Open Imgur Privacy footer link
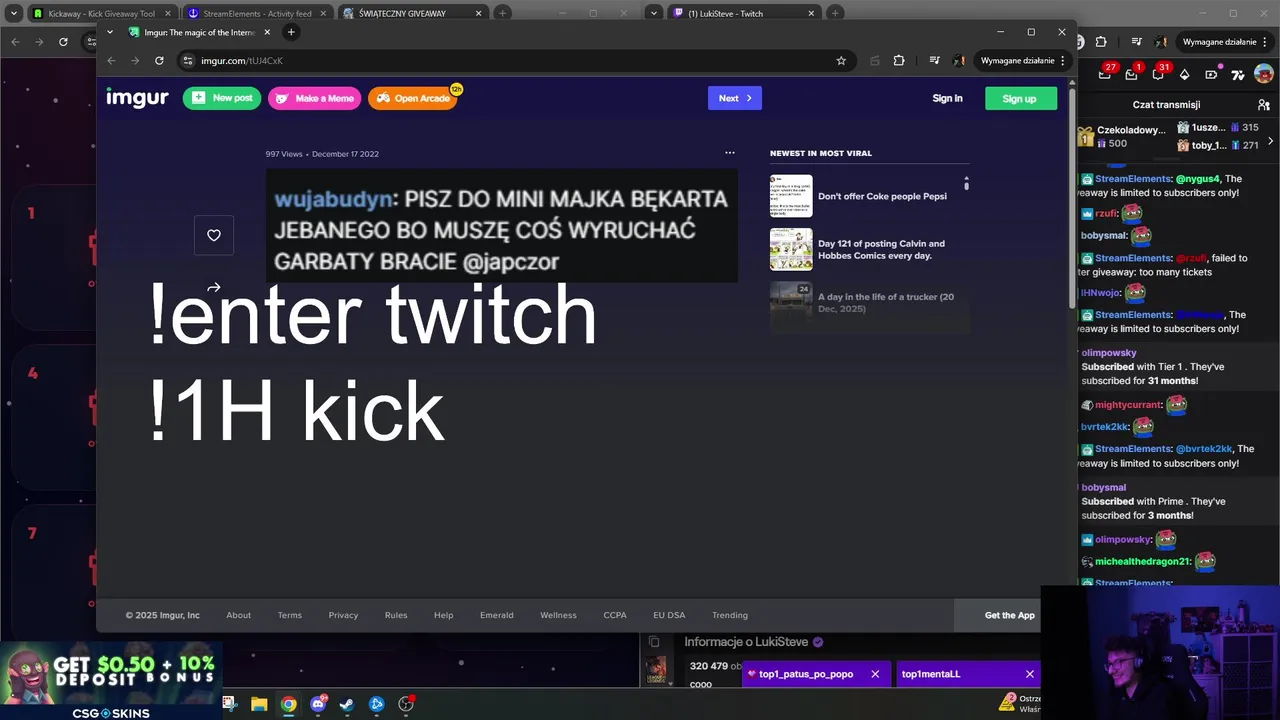This screenshot has width=1280, height=720. (343, 615)
